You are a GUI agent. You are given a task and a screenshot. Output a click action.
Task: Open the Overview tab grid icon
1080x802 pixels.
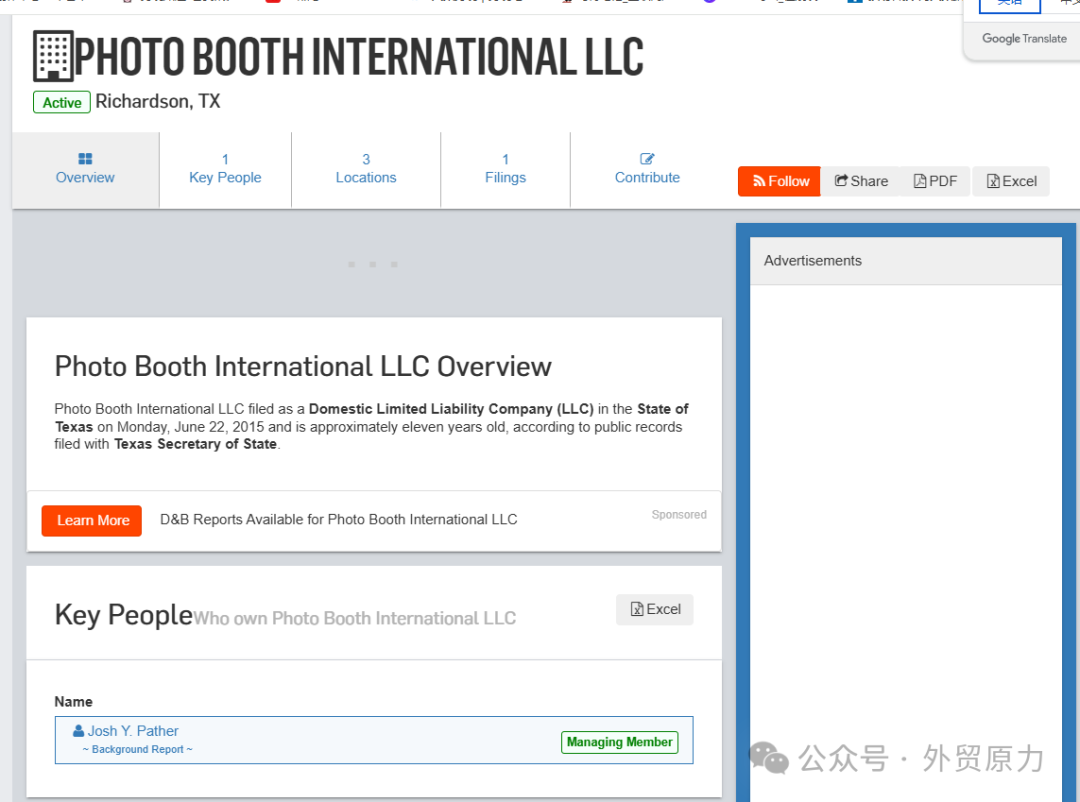85,159
